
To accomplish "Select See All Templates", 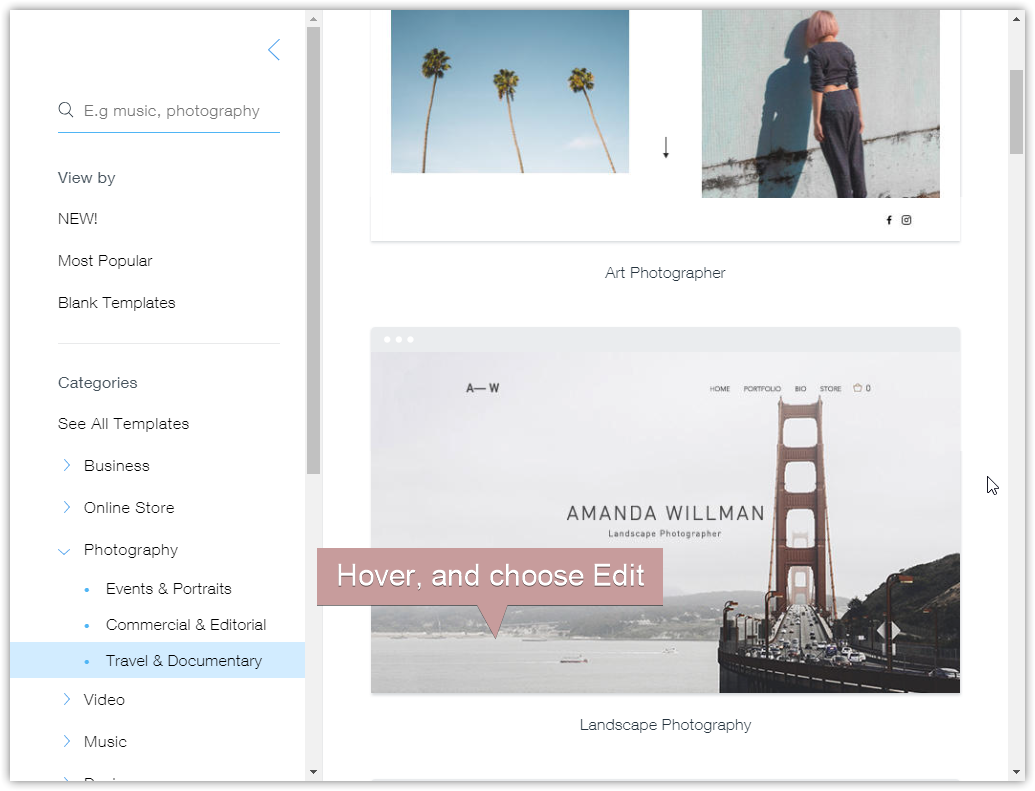I will pos(123,424).
